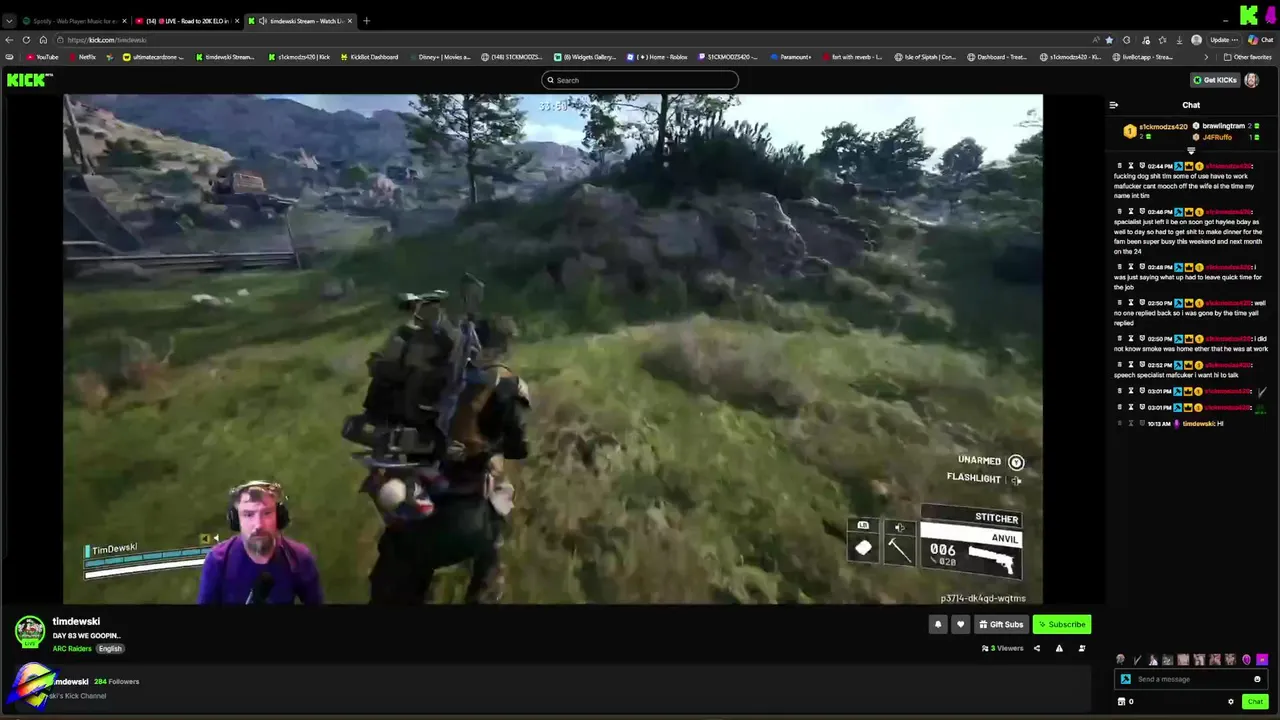The width and height of the screenshot is (1280, 720).
Task: Click the Kick logo to go home
Action: [29, 80]
